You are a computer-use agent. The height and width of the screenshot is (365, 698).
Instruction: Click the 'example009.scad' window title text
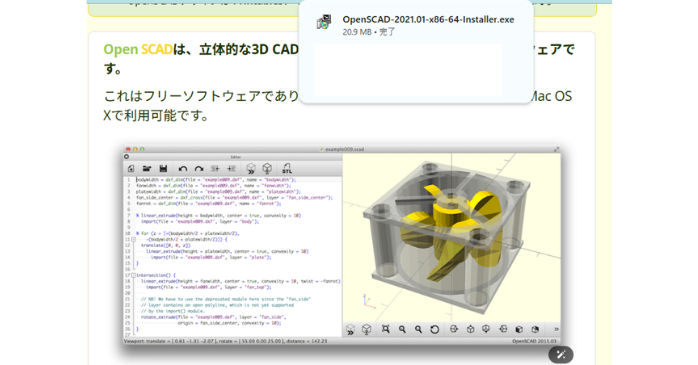tap(344, 149)
